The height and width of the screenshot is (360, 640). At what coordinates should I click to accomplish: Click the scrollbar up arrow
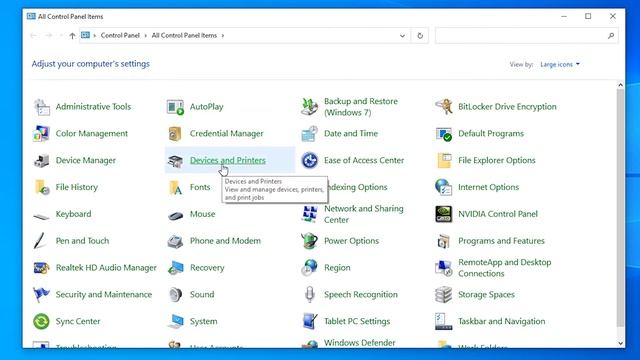click(620, 85)
